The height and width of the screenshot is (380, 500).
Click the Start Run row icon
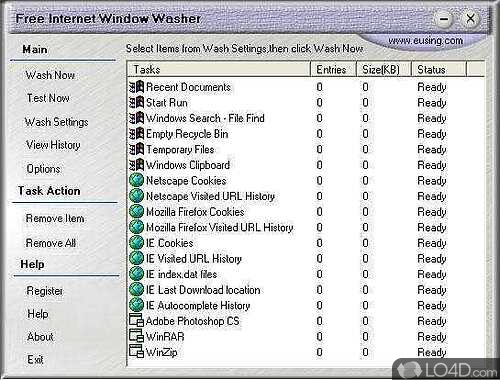click(137, 103)
